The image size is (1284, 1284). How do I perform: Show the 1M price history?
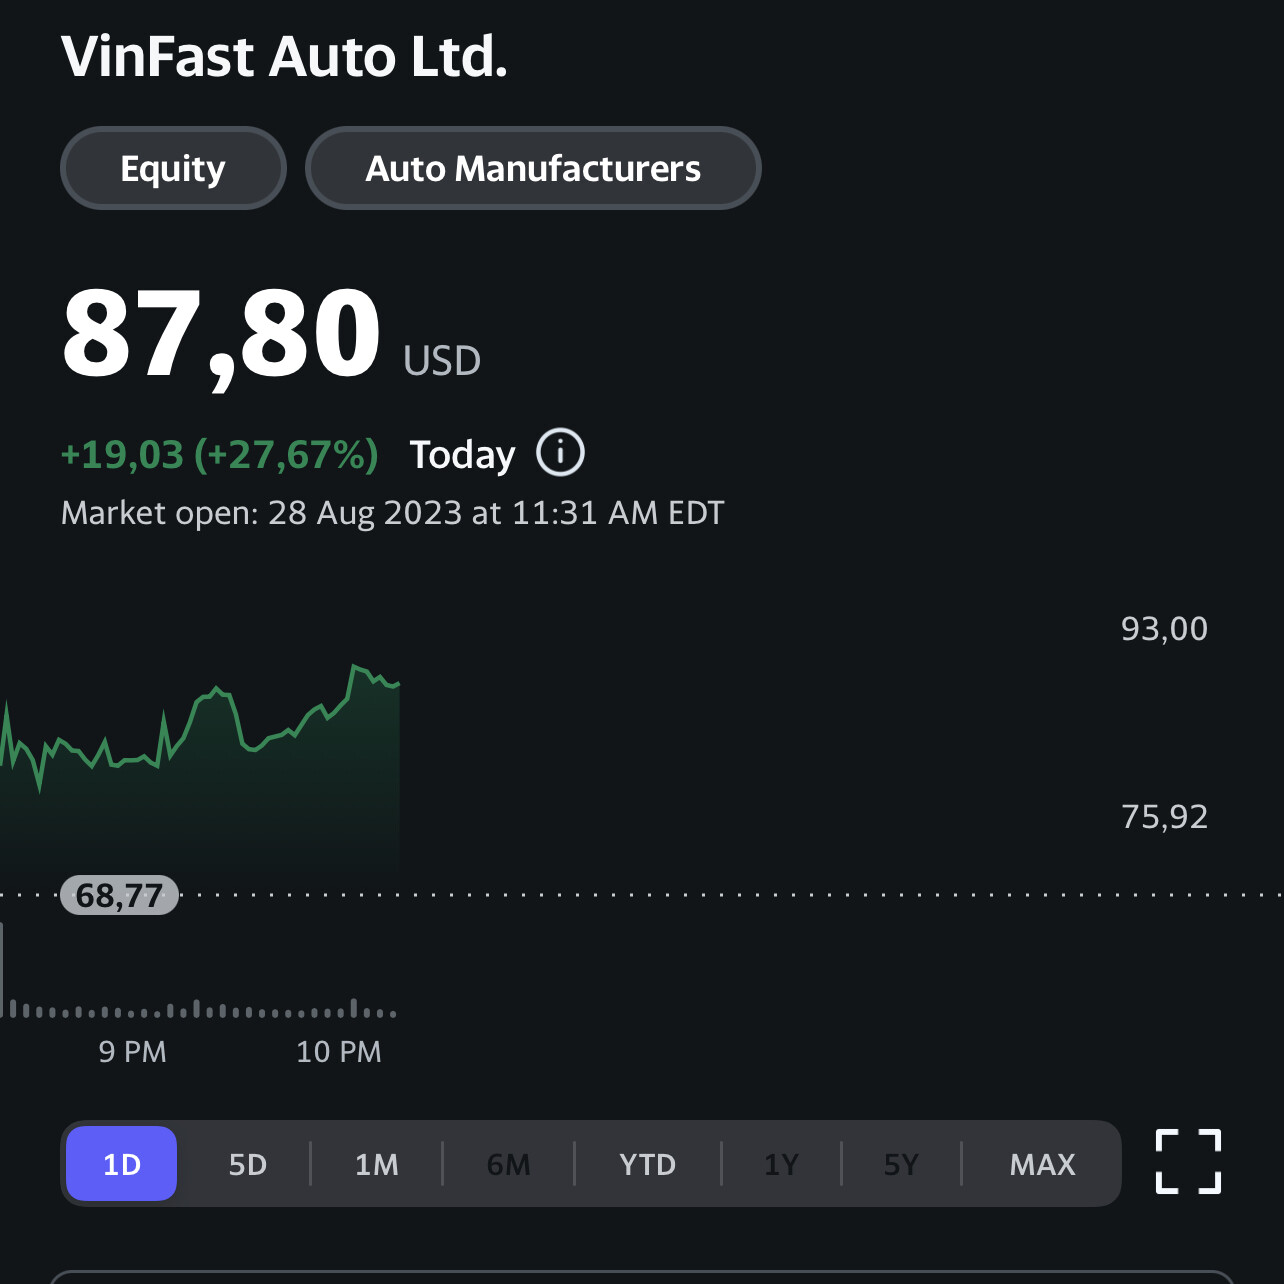pos(377,1164)
